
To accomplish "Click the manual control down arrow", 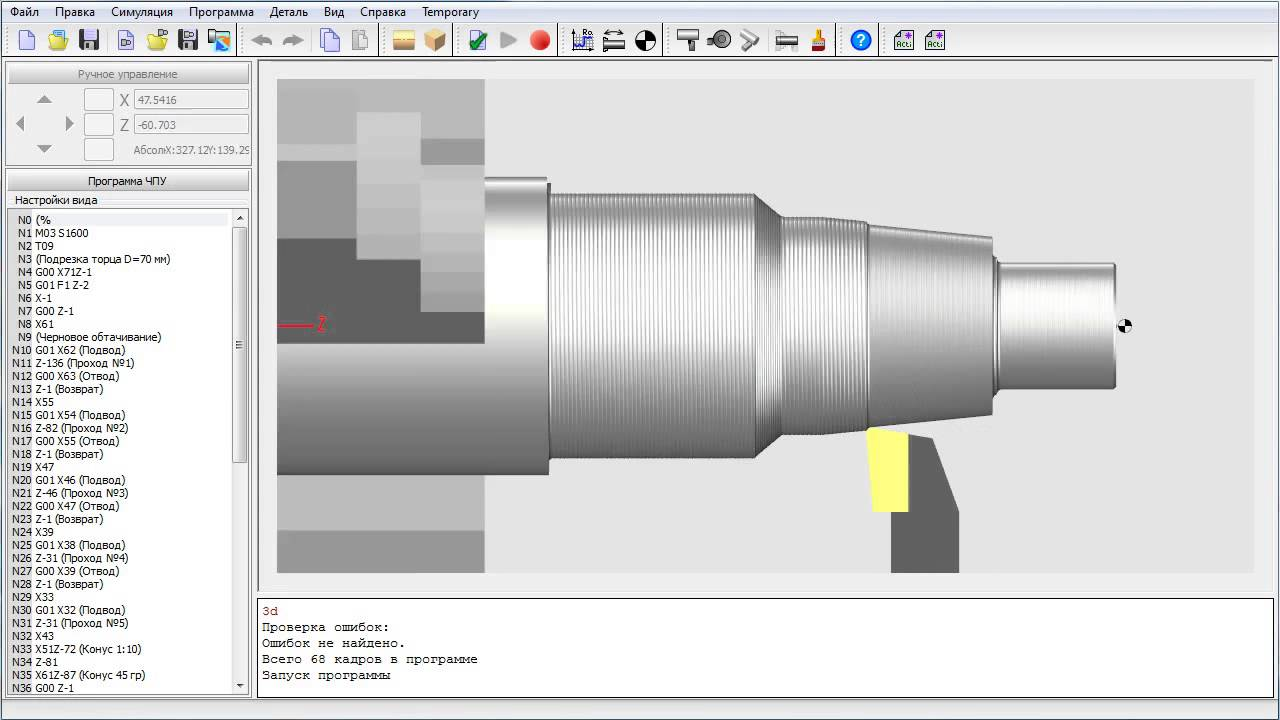I will (x=44, y=149).
